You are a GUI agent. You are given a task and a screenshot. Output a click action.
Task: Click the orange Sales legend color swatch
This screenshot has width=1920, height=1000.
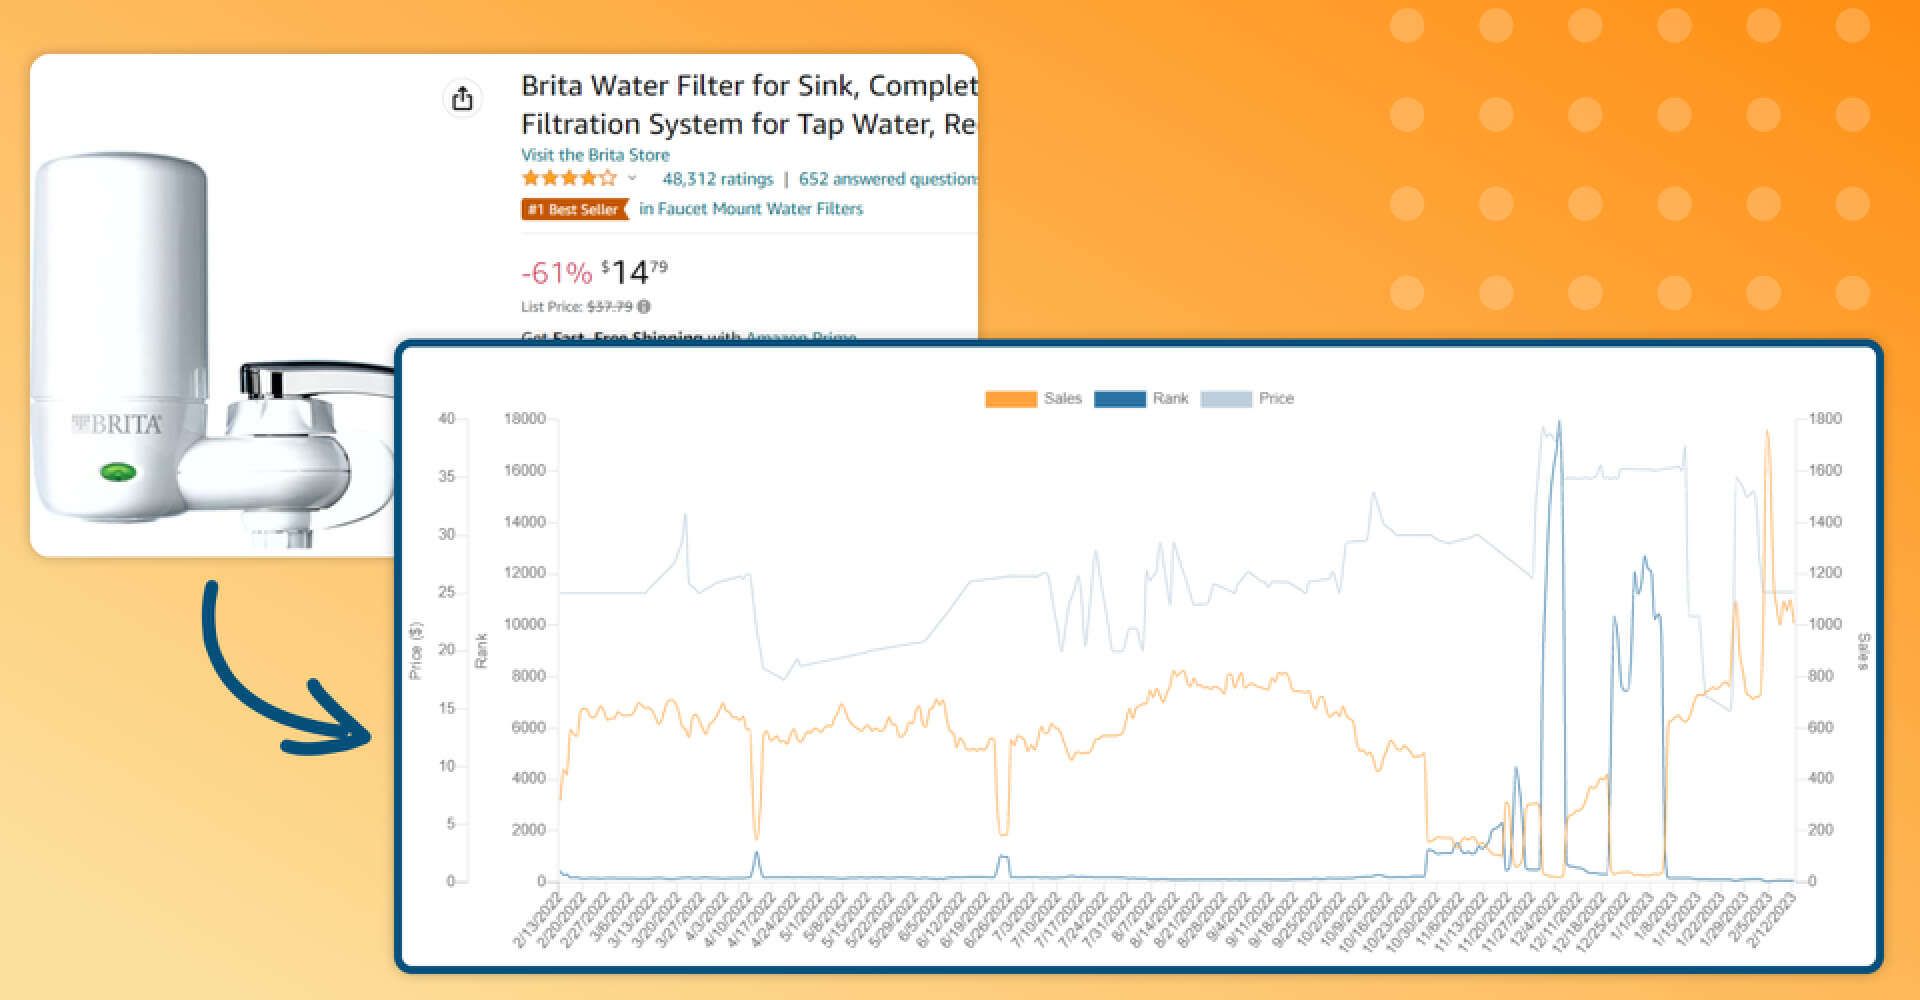(1010, 399)
